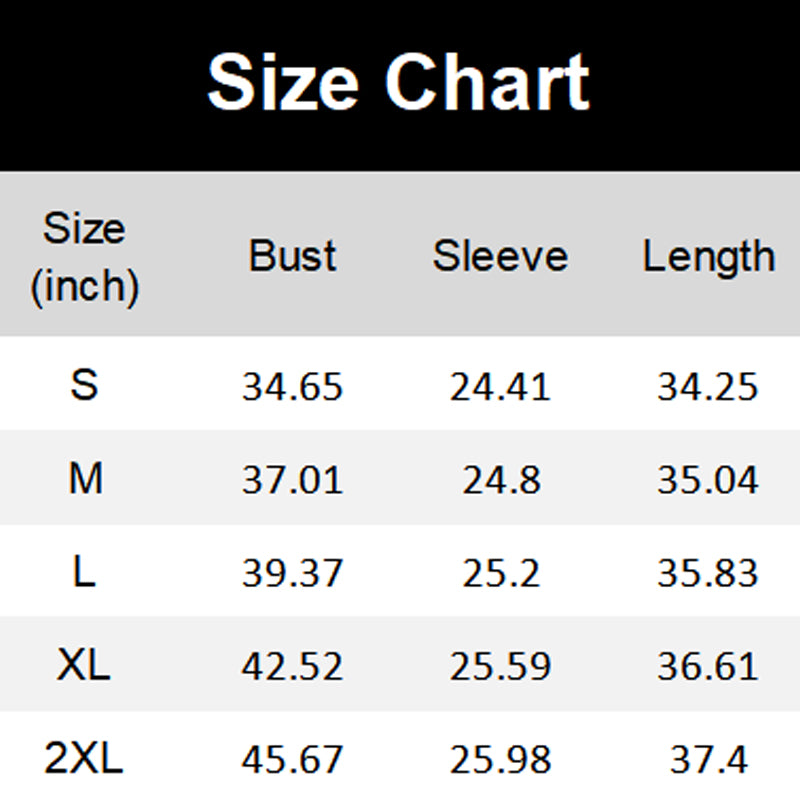Select sleeve value 25.2 in L row

pyautogui.click(x=500, y=574)
